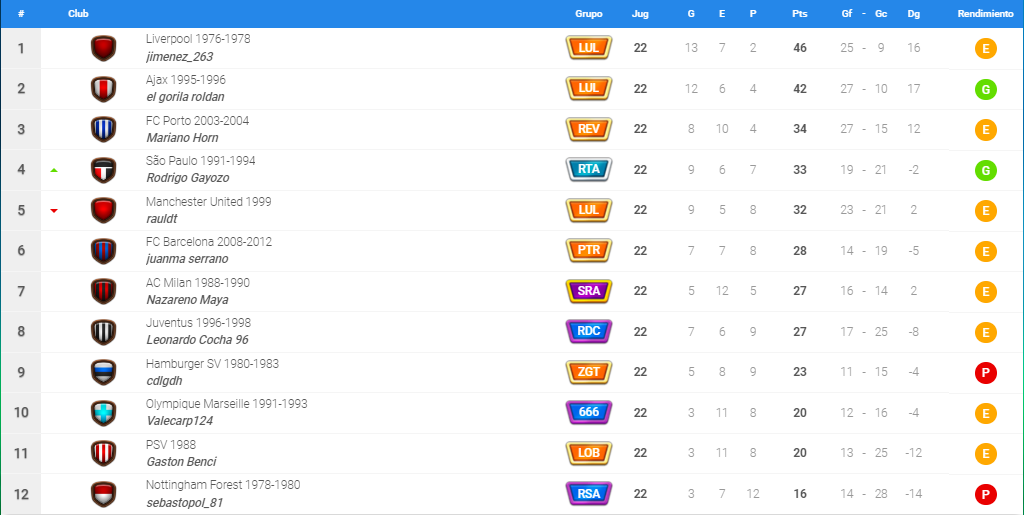1024x515 pixels.
Task: Click the green up arrow beside position 4
Action: coord(54,170)
